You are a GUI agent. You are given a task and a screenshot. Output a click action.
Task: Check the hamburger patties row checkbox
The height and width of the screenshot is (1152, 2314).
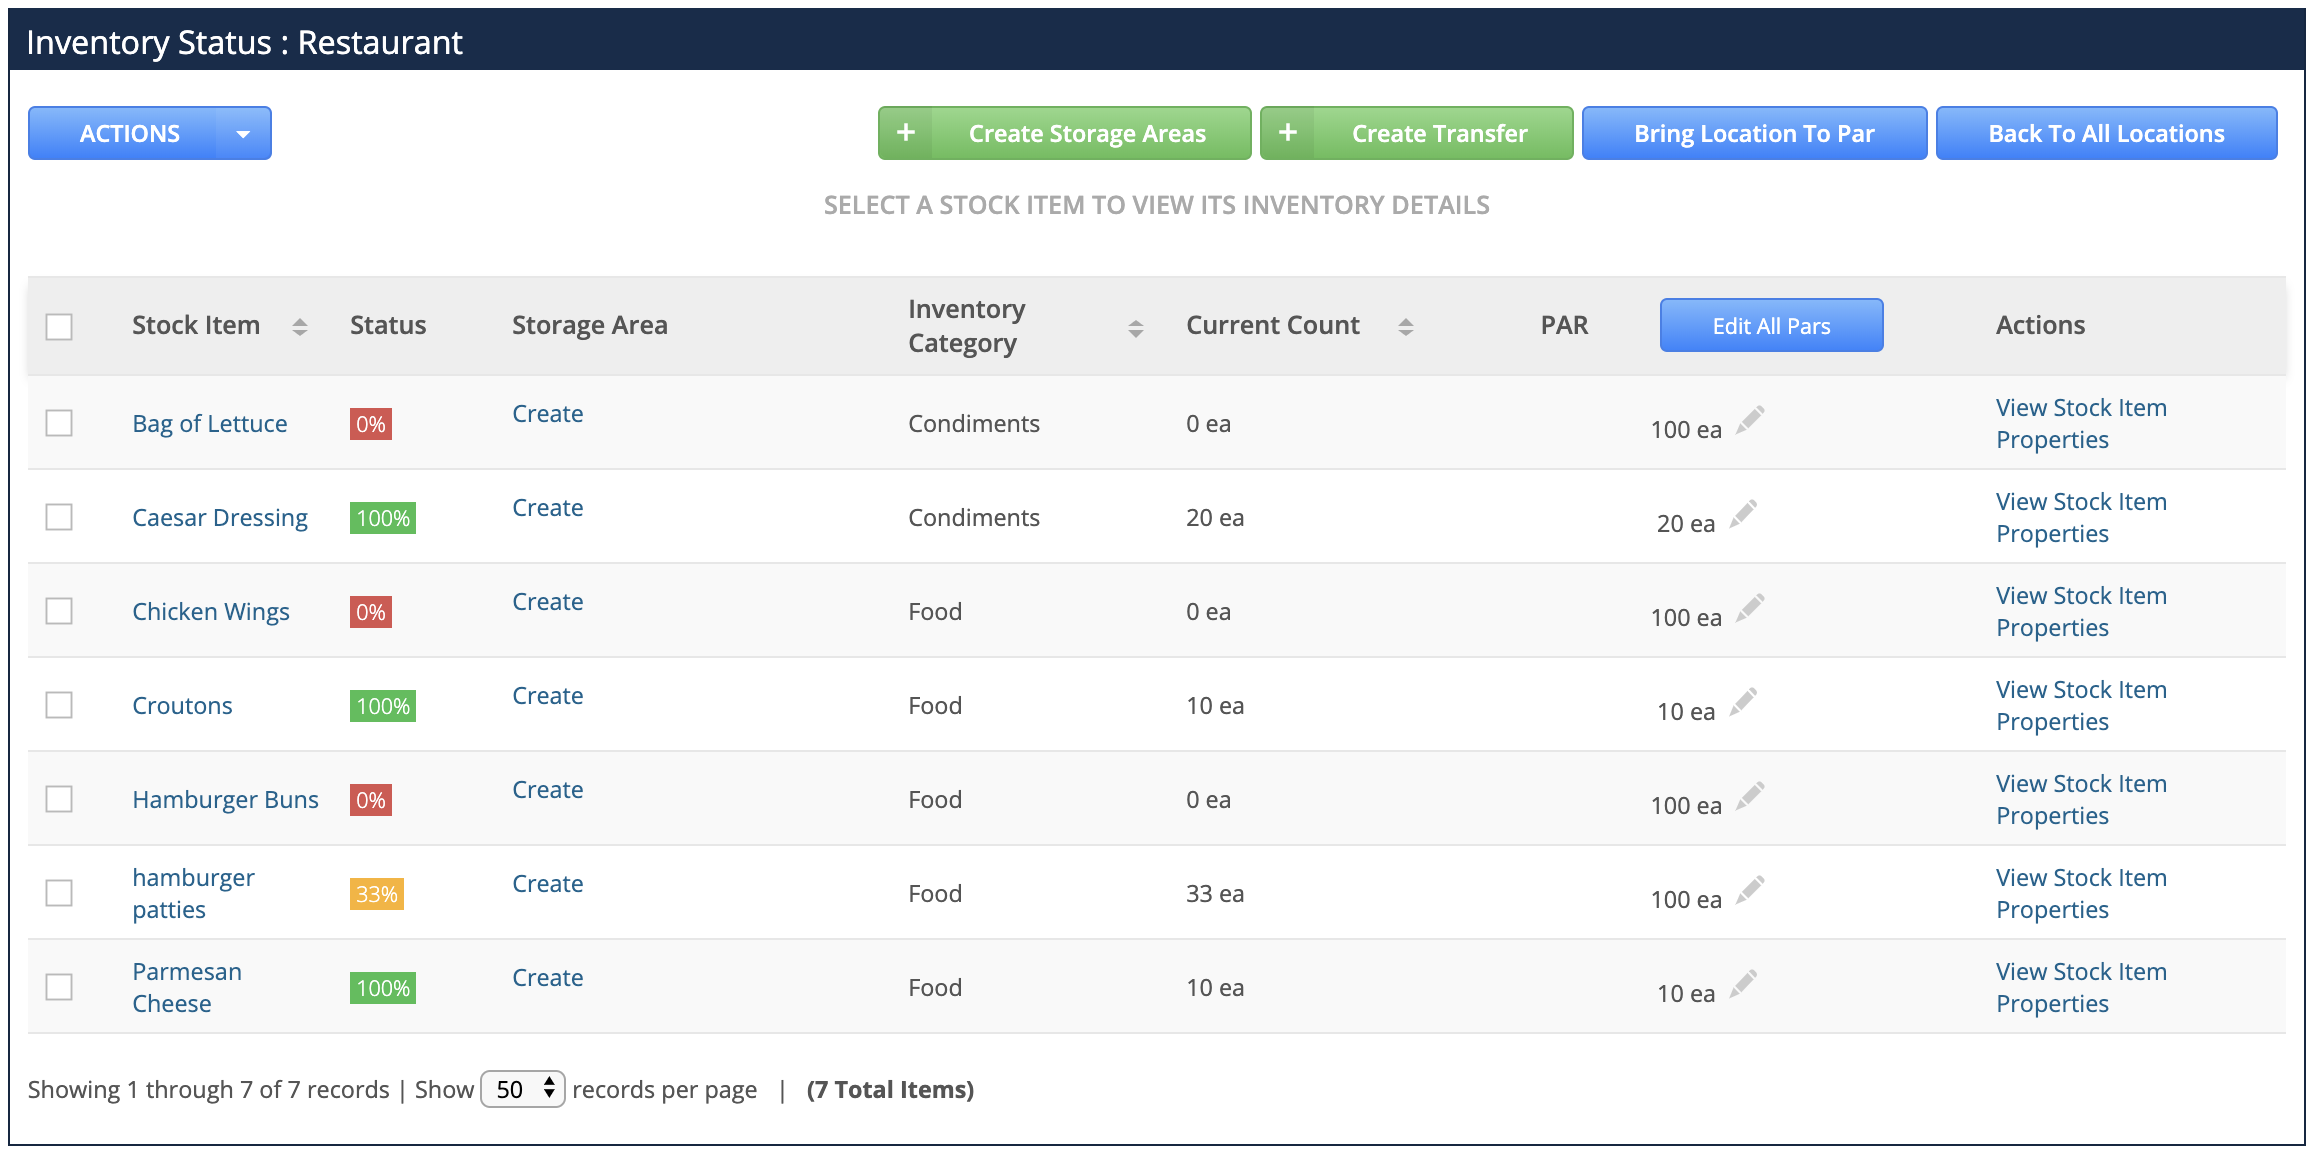pyautogui.click(x=59, y=893)
